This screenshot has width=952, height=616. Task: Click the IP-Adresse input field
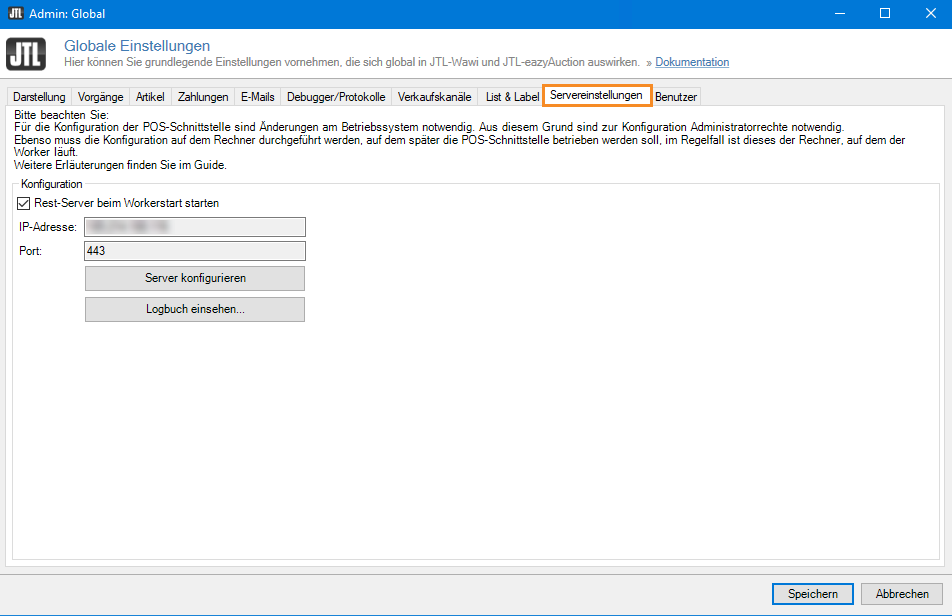point(195,227)
